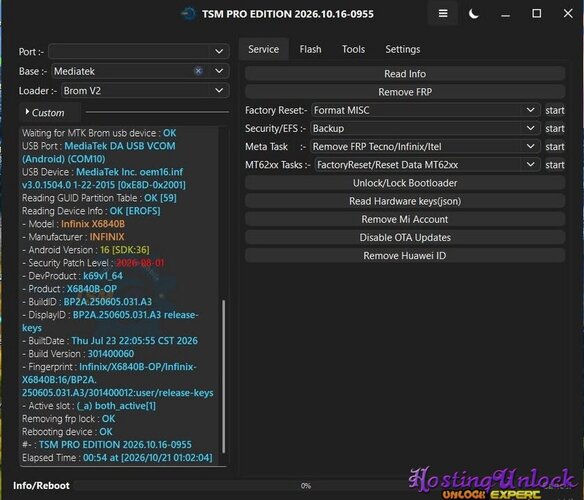Viewport: 584px width, 500px height.
Task: Open the Loader Brom V2 dropdown
Action: pyautogui.click(x=145, y=91)
